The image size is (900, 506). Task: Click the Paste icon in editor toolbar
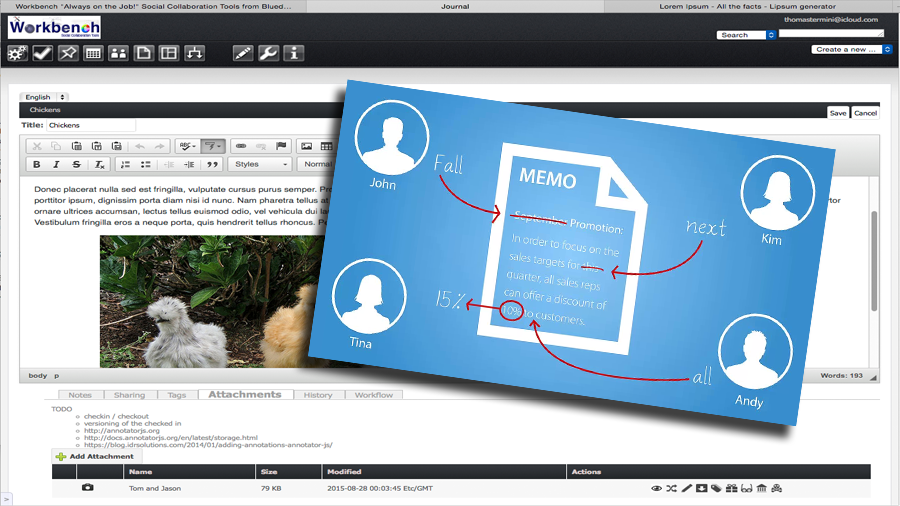tap(76, 146)
